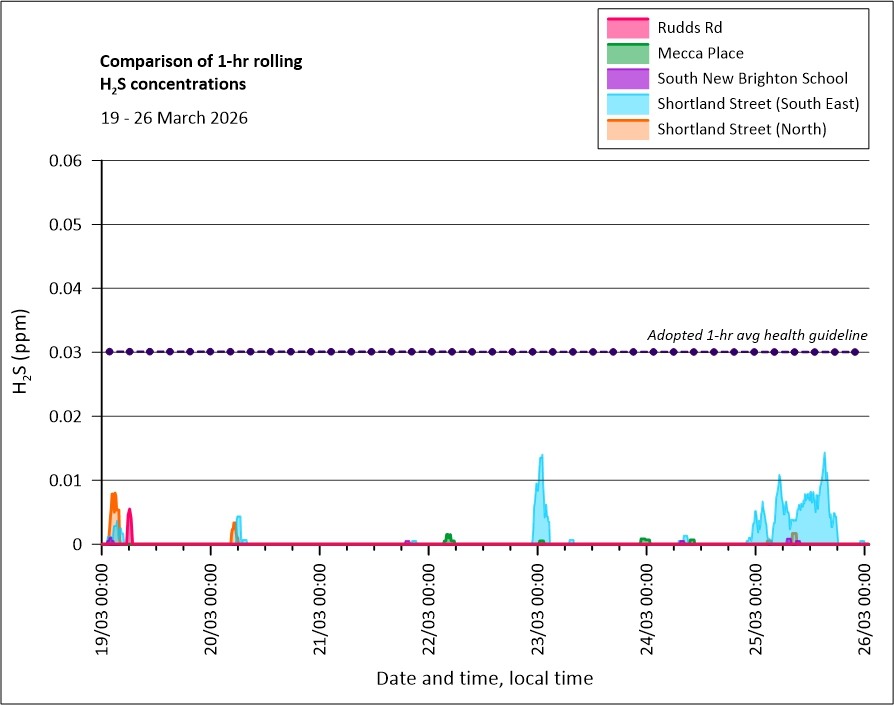Select the 'Rudds Rd' legend label
The image size is (894, 705).
[690, 27]
